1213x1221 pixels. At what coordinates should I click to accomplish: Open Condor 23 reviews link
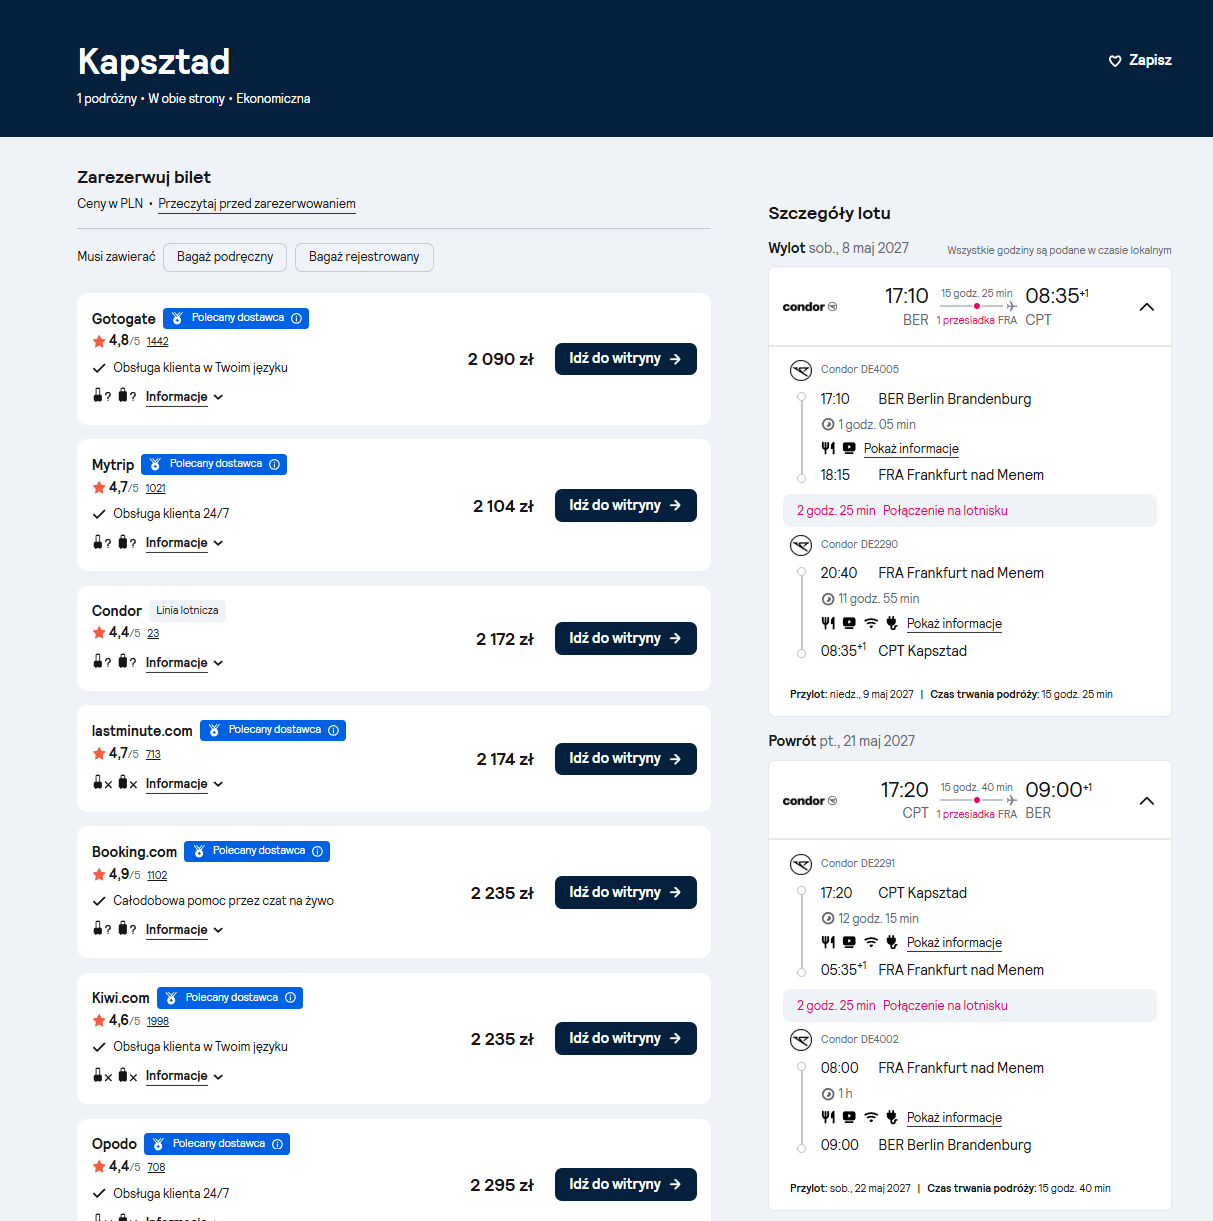pyautogui.click(x=153, y=634)
